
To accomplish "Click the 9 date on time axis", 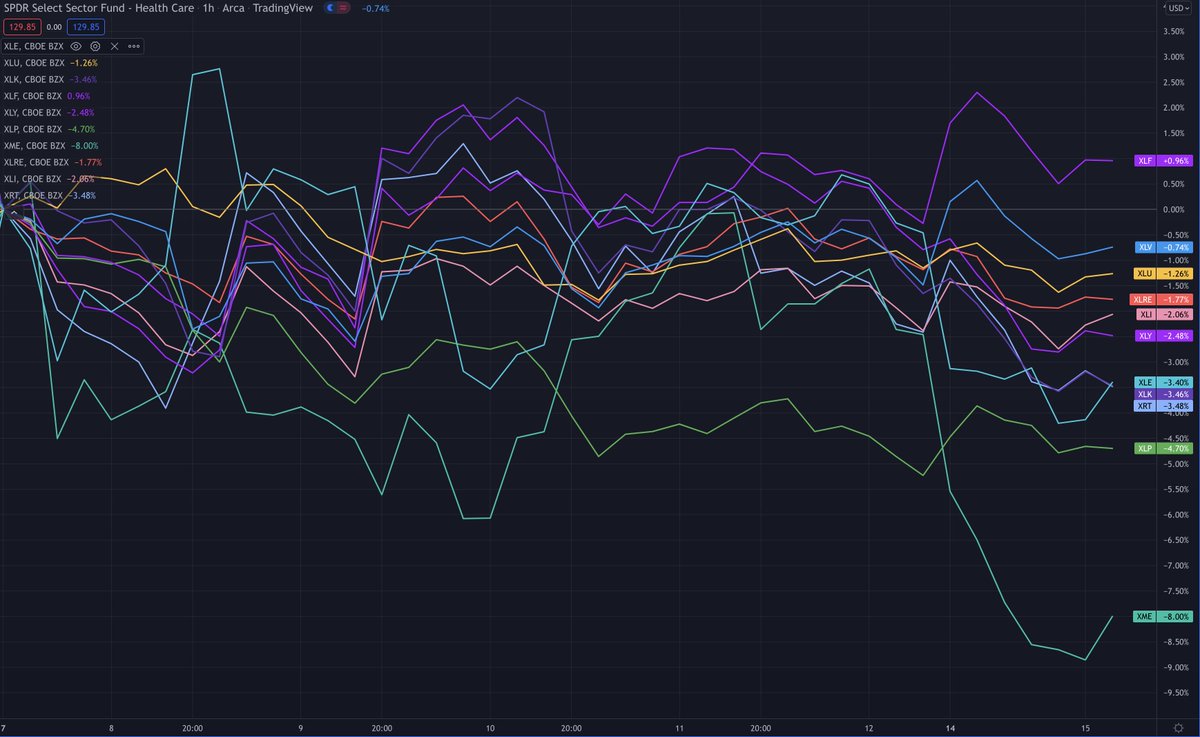I will coord(300,728).
